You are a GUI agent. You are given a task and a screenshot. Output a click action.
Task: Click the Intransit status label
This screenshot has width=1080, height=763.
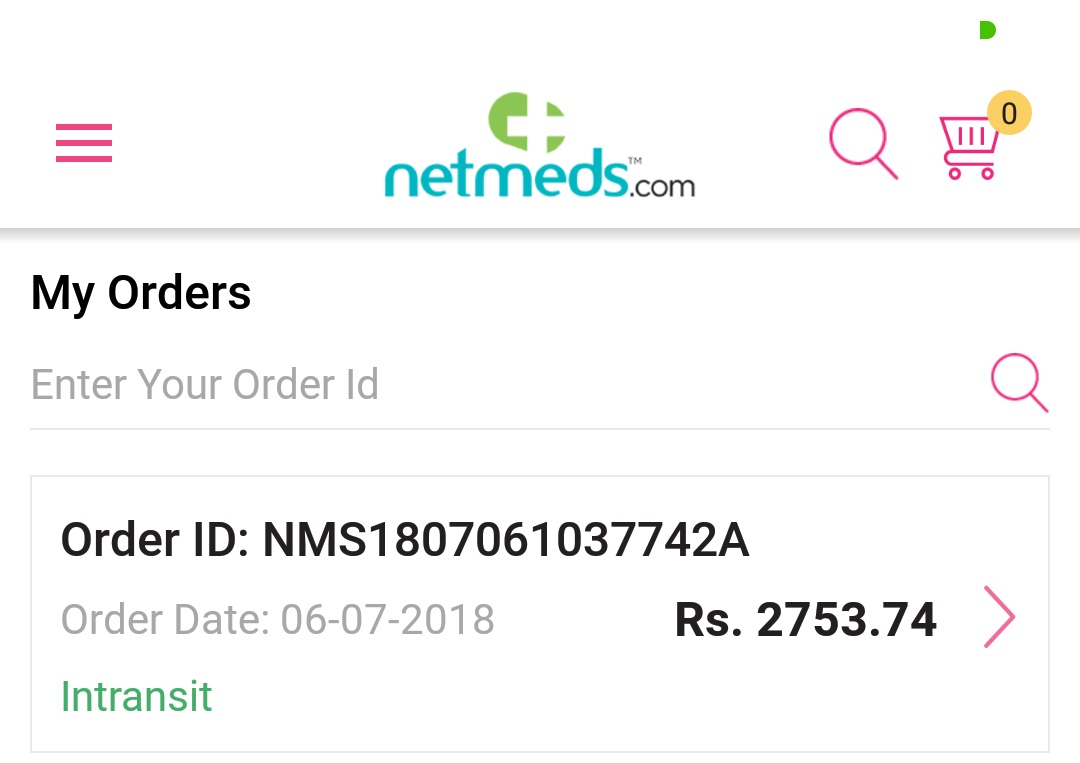[137, 696]
